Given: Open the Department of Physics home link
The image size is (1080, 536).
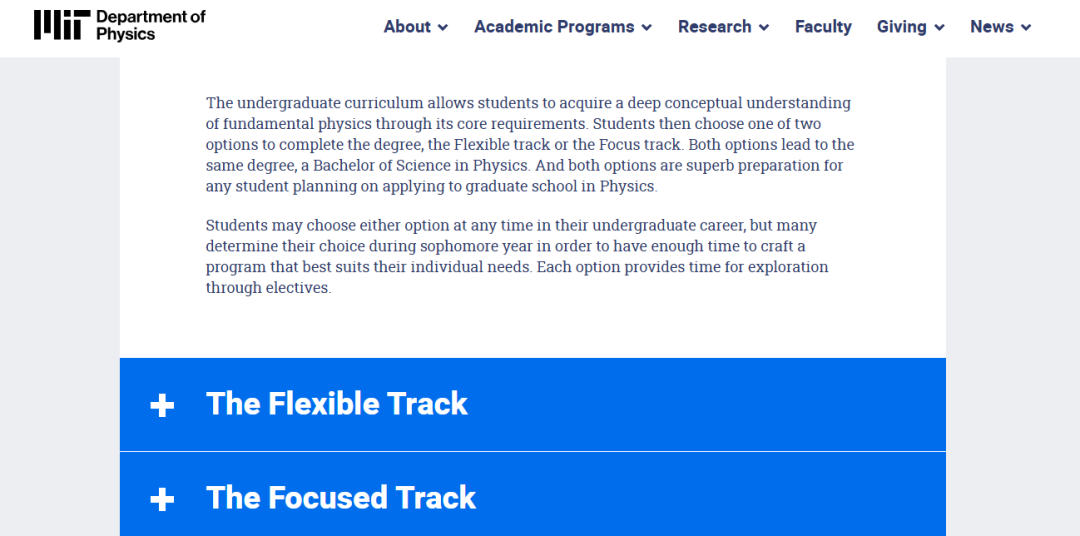Looking at the screenshot, I should 151,25.
